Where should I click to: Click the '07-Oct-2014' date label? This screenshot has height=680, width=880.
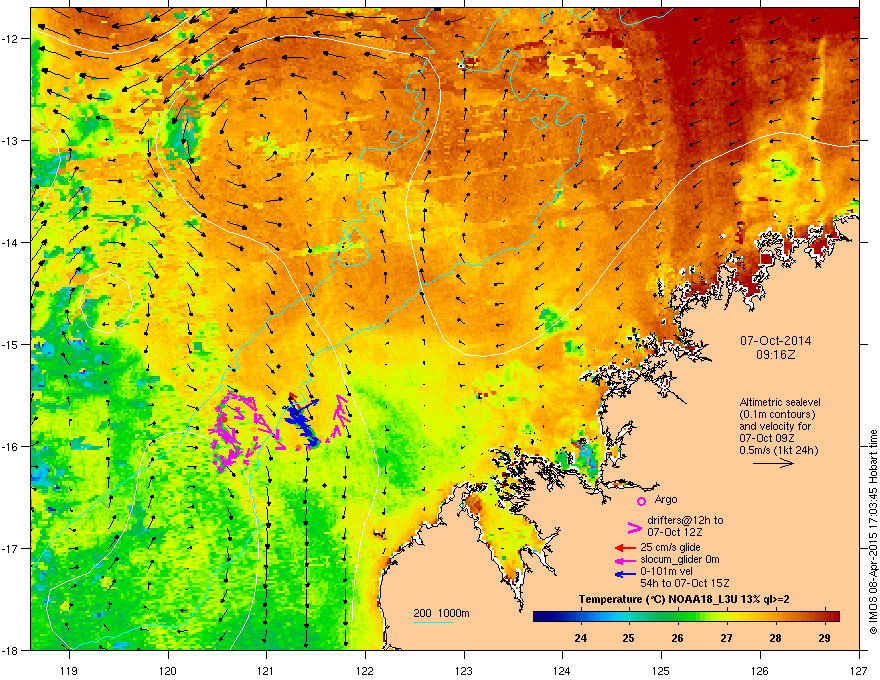click(x=776, y=341)
